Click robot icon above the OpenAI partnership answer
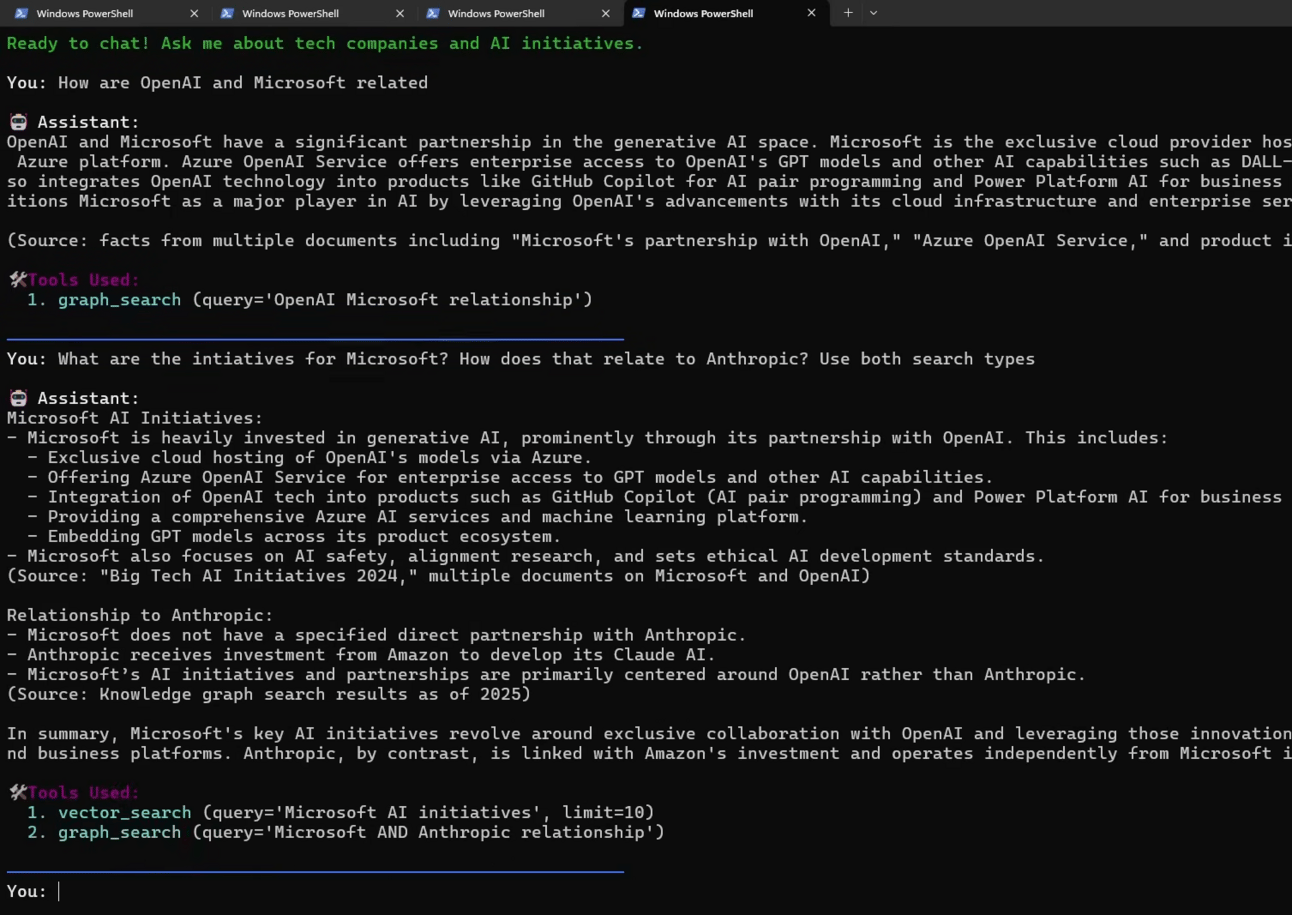The height and width of the screenshot is (915, 1292). click(17, 122)
